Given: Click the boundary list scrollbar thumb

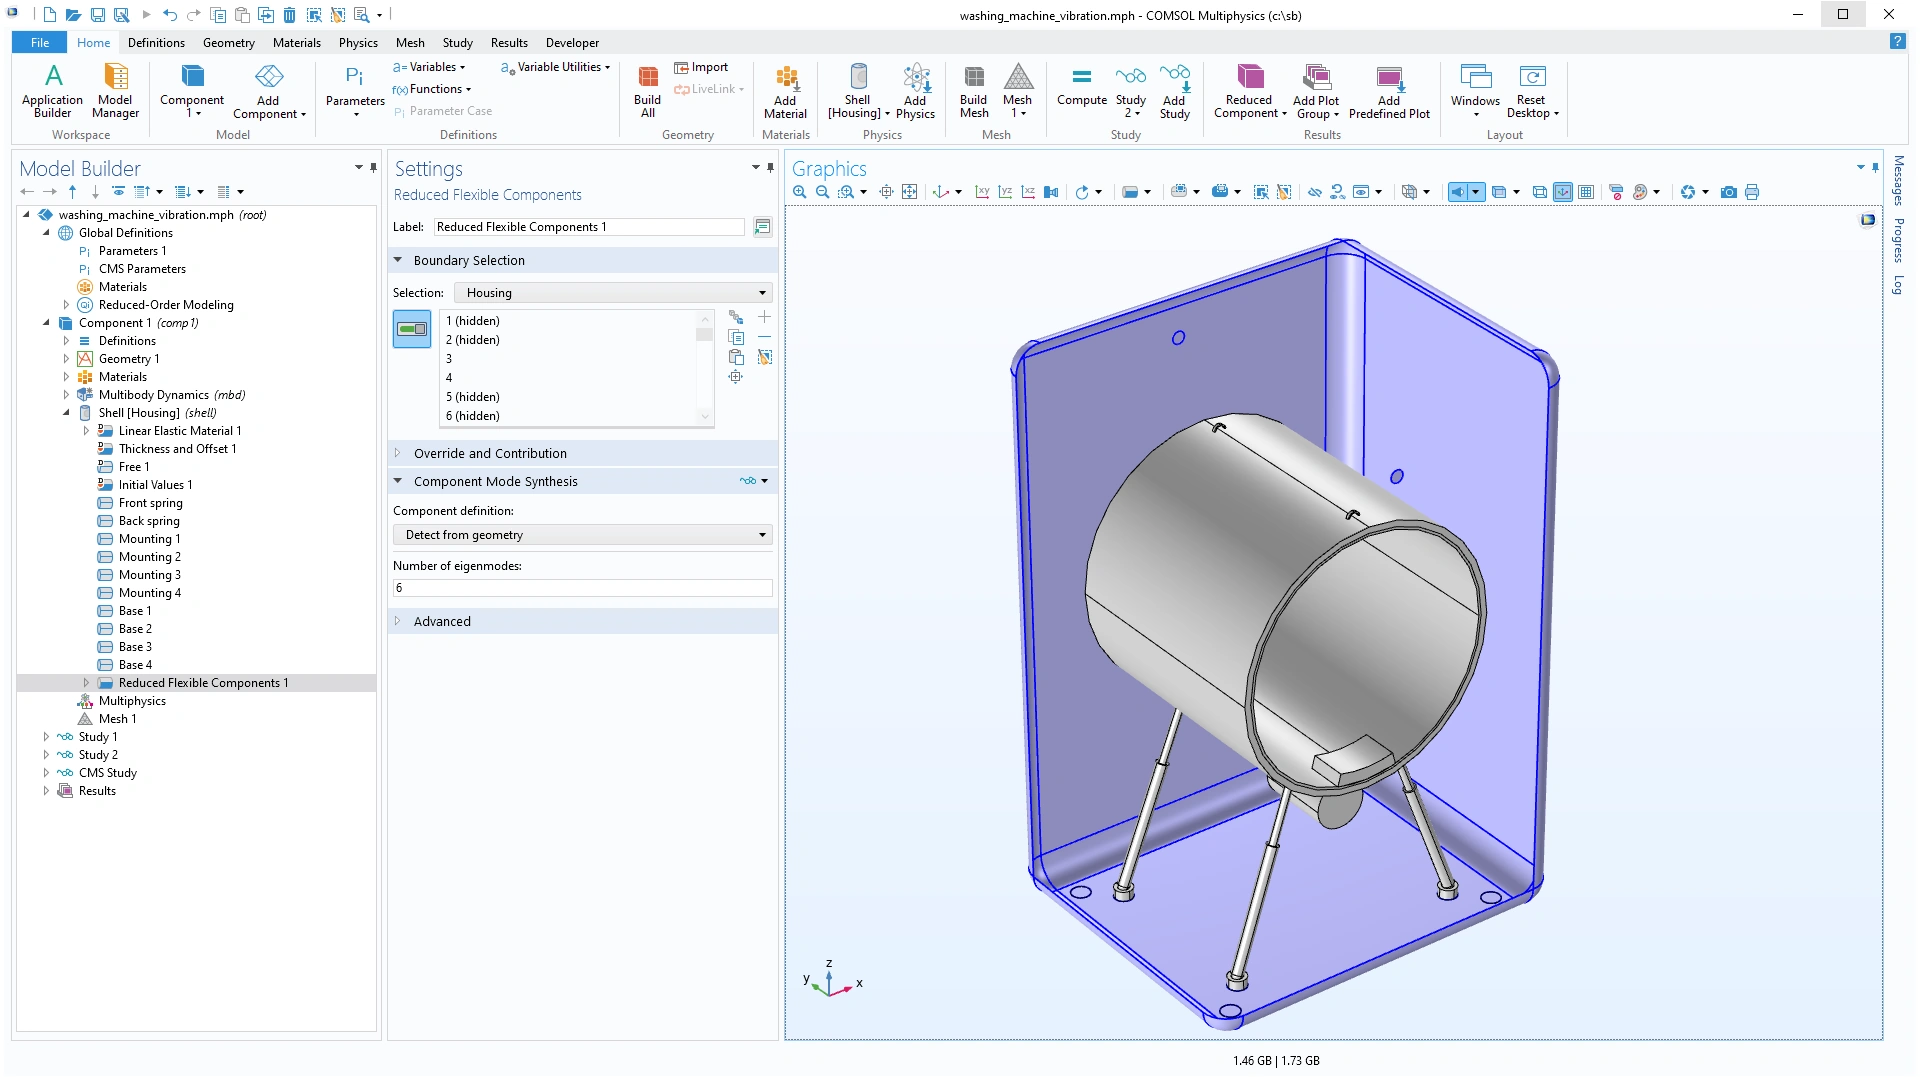Looking at the screenshot, I should [705, 335].
